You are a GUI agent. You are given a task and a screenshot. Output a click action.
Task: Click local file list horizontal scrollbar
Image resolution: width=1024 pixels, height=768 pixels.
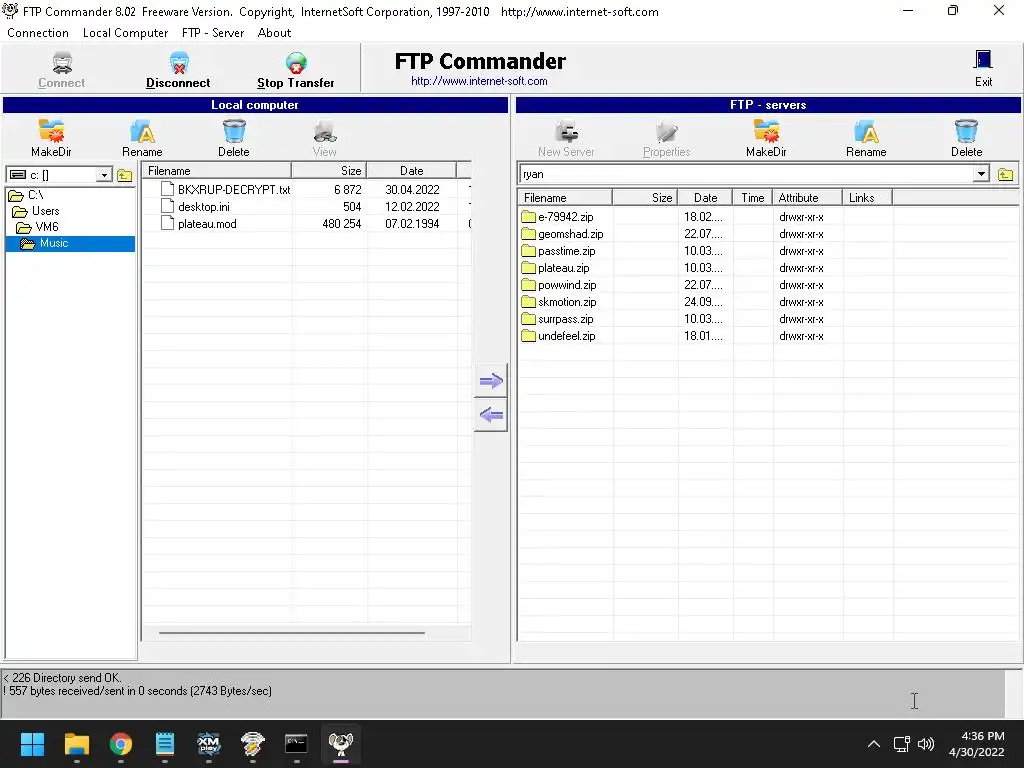(x=292, y=632)
